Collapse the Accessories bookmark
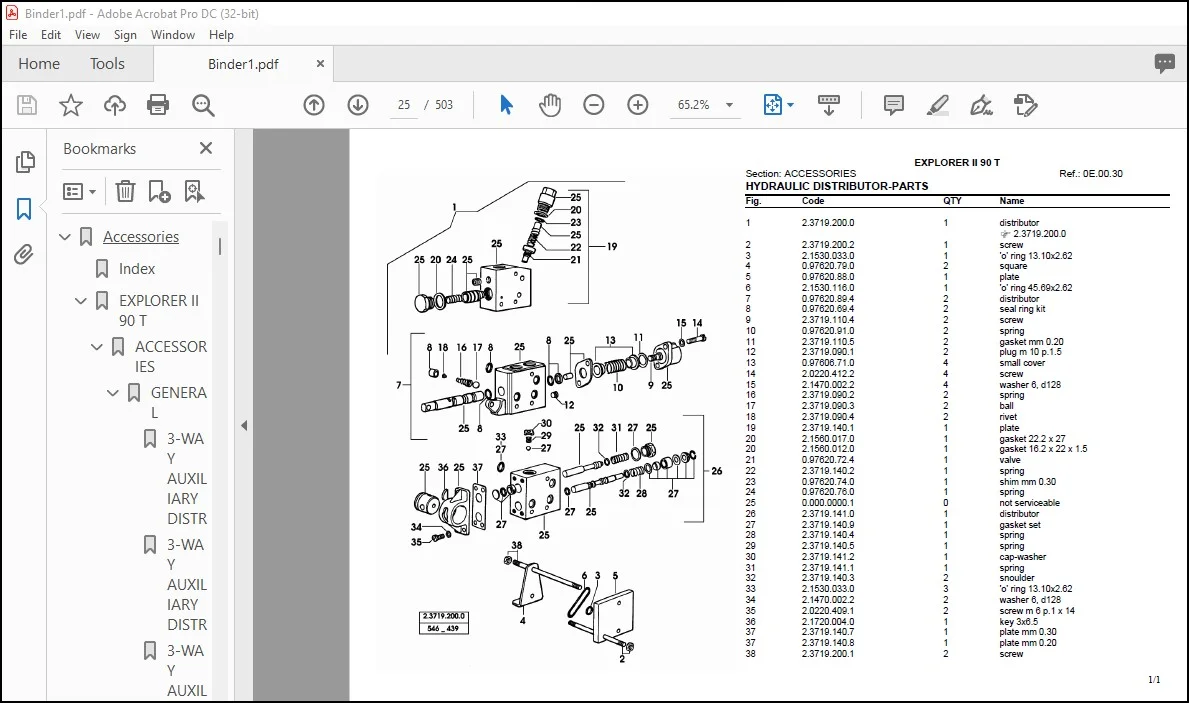This screenshot has height=703, width=1189. (65, 237)
